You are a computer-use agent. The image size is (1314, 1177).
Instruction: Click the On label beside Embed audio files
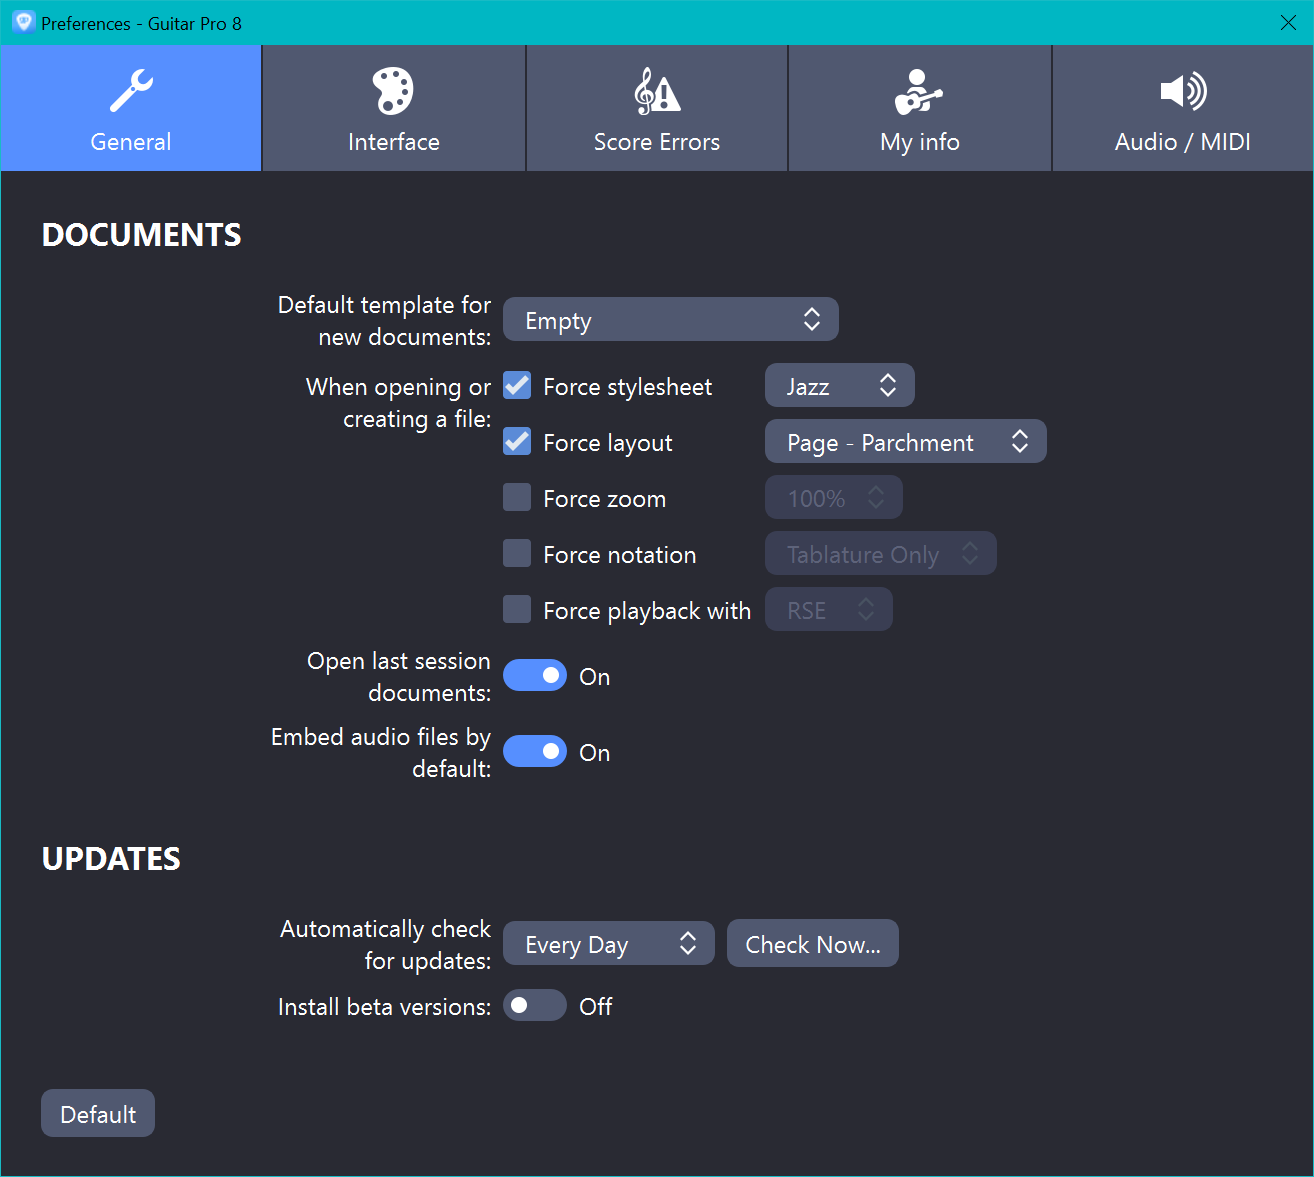click(595, 753)
